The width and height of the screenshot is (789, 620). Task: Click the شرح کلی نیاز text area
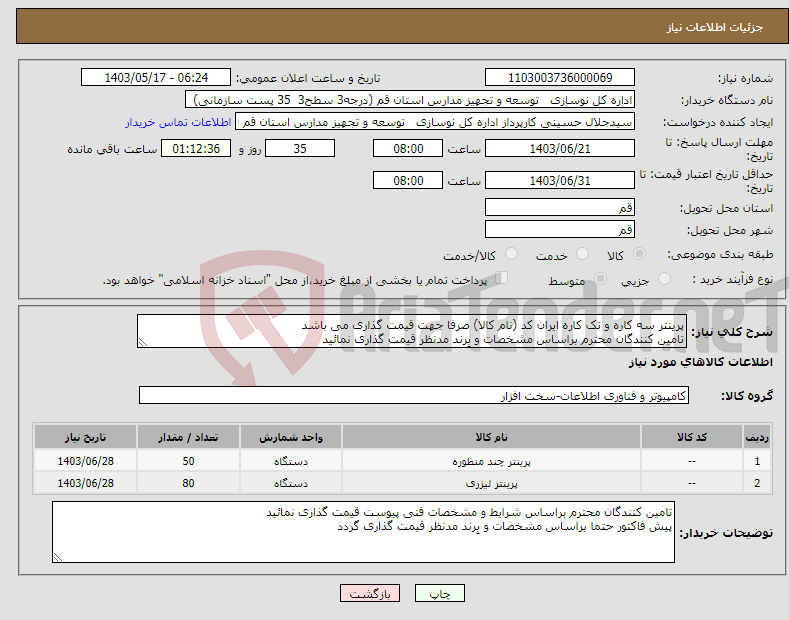coord(412,331)
